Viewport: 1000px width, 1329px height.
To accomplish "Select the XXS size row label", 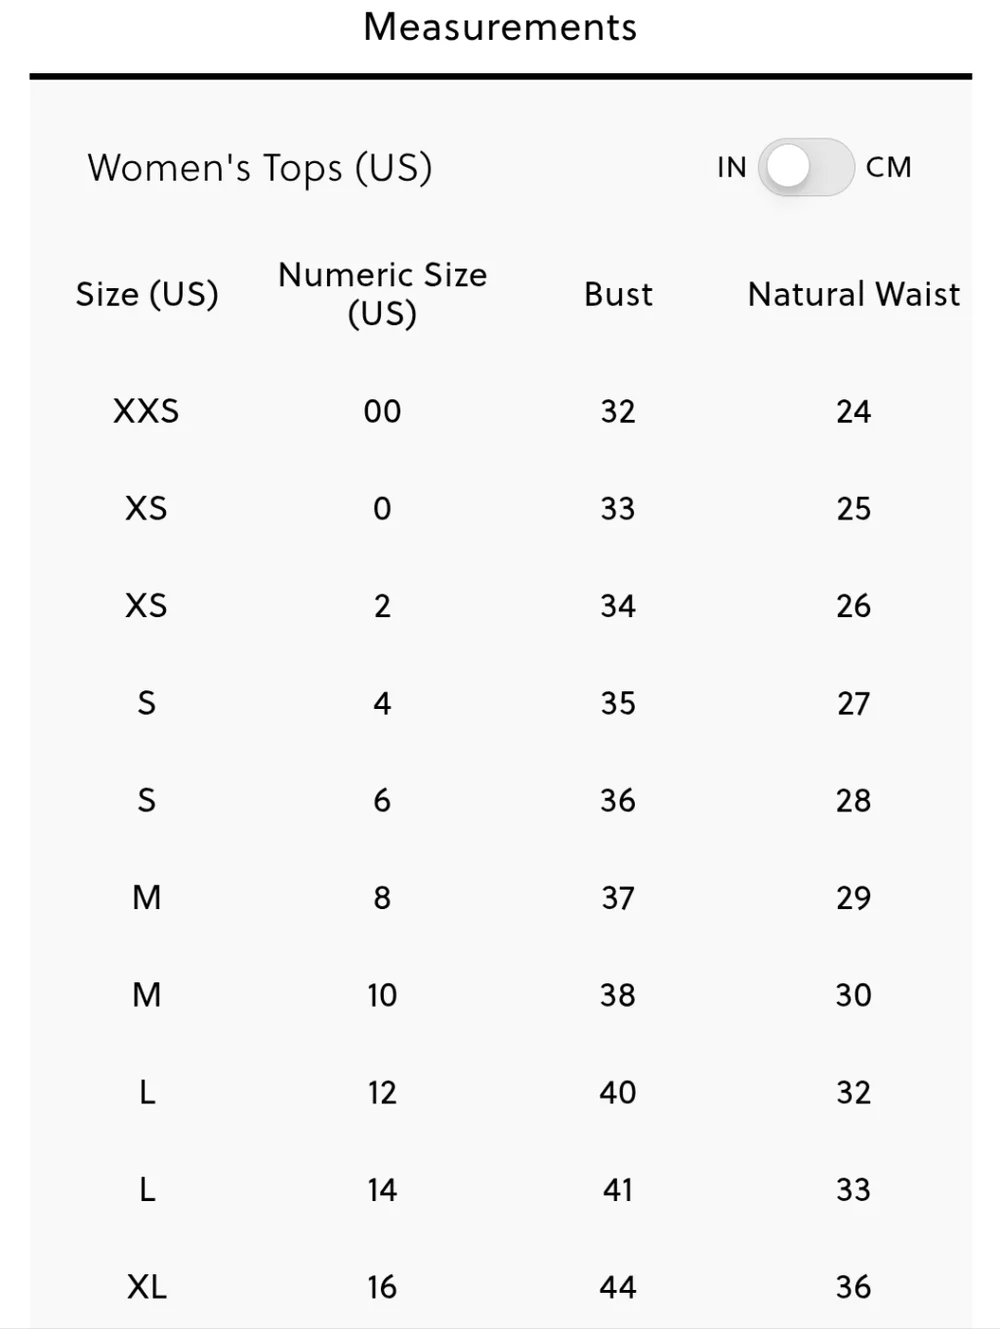I will click(x=146, y=411).
